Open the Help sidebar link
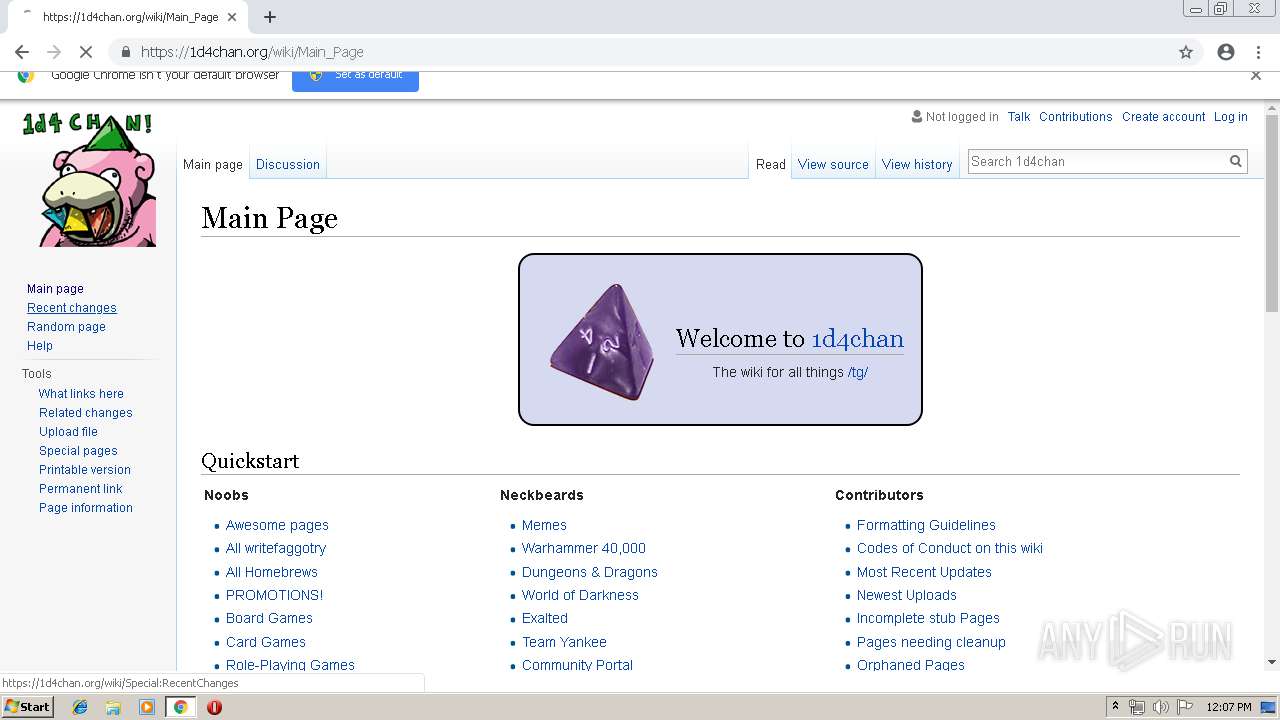Image resolution: width=1280 pixels, height=720 pixels. (40, 346)
